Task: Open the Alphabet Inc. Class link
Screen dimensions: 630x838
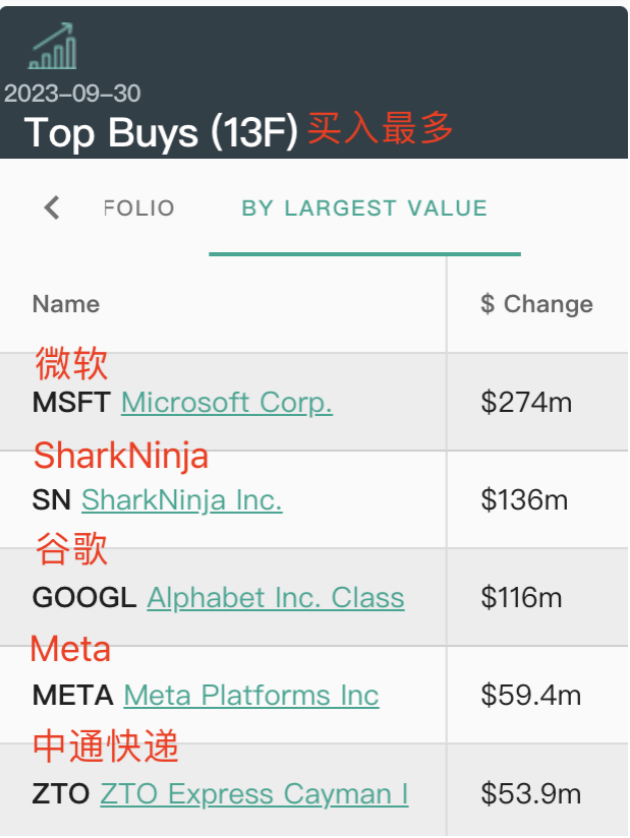Action: (275, 598)
